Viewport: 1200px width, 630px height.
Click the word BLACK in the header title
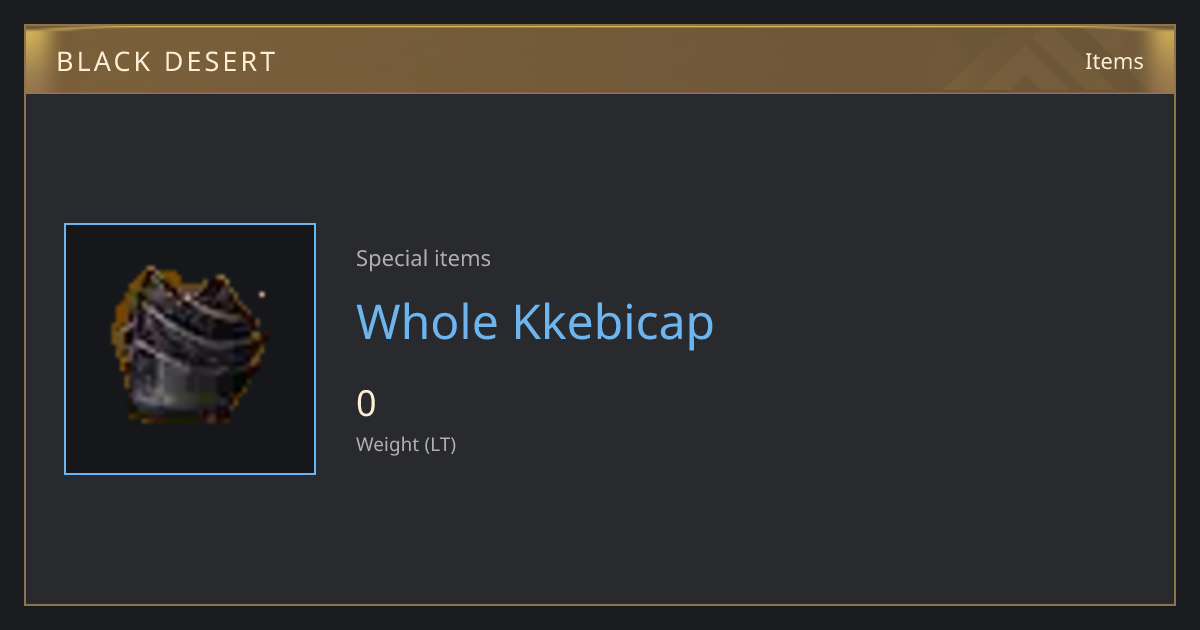click(x=99, y=62)
